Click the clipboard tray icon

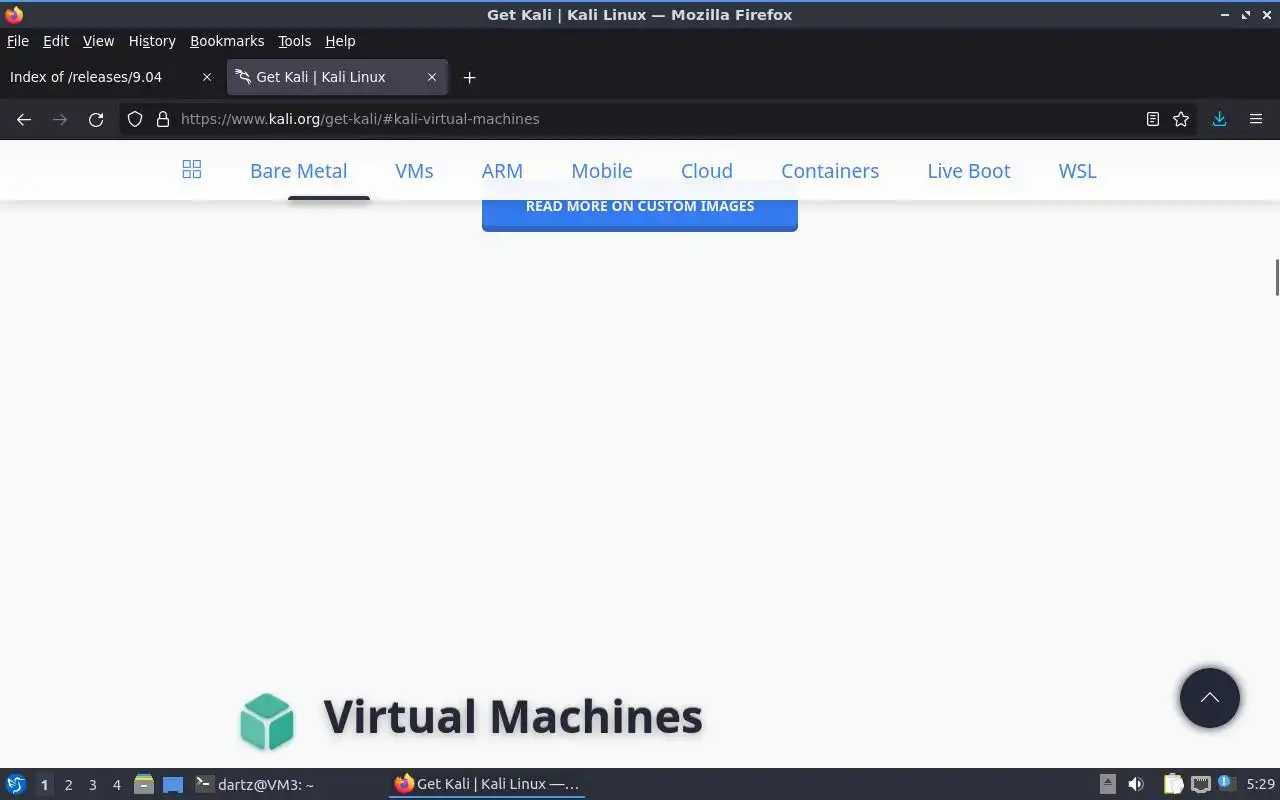click(1173, 784)
